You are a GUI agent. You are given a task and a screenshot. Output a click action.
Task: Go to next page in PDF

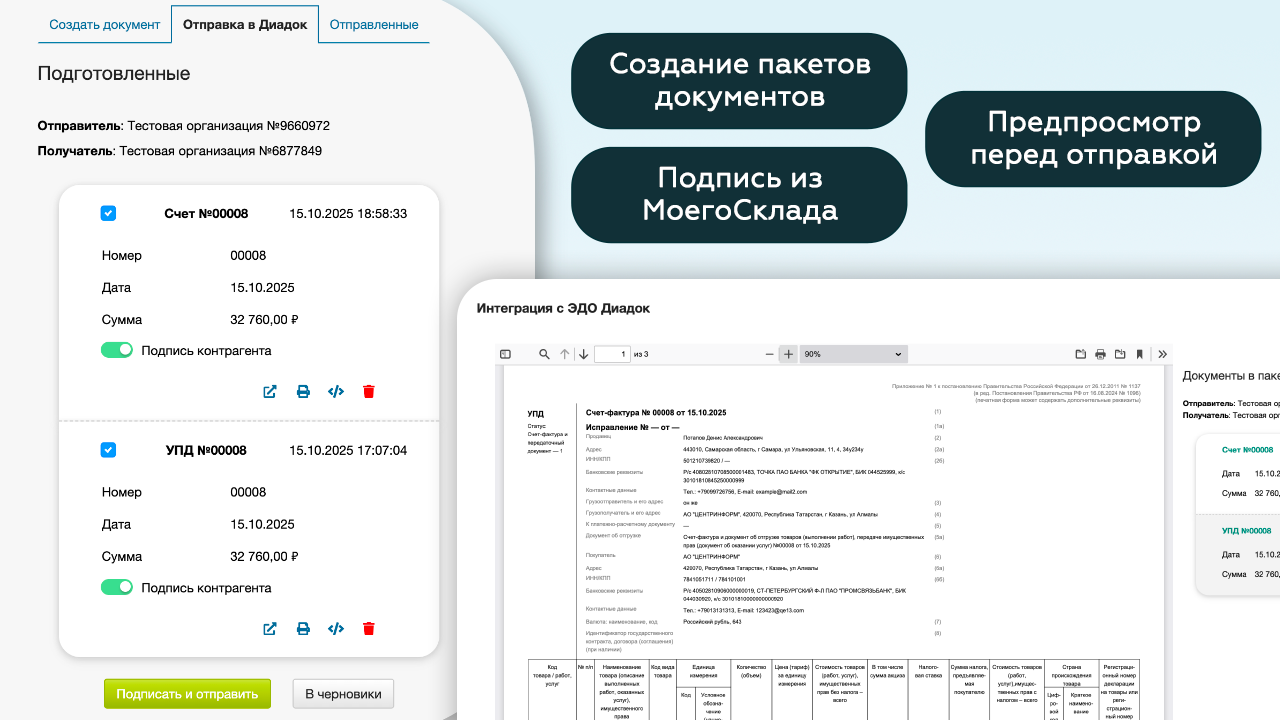(x=583, y=354)
